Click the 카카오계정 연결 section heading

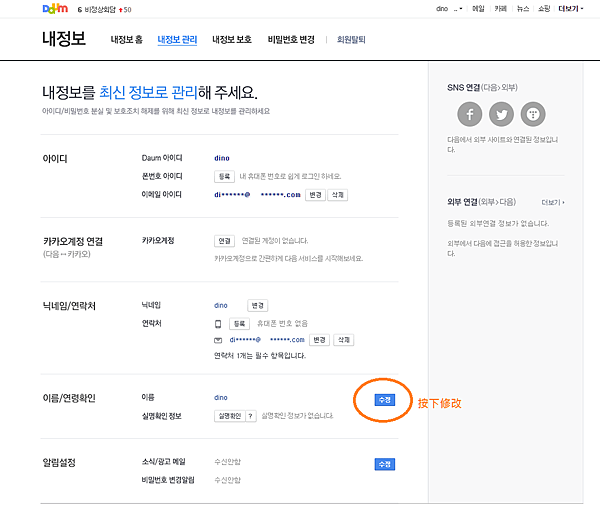coord(73,242)
